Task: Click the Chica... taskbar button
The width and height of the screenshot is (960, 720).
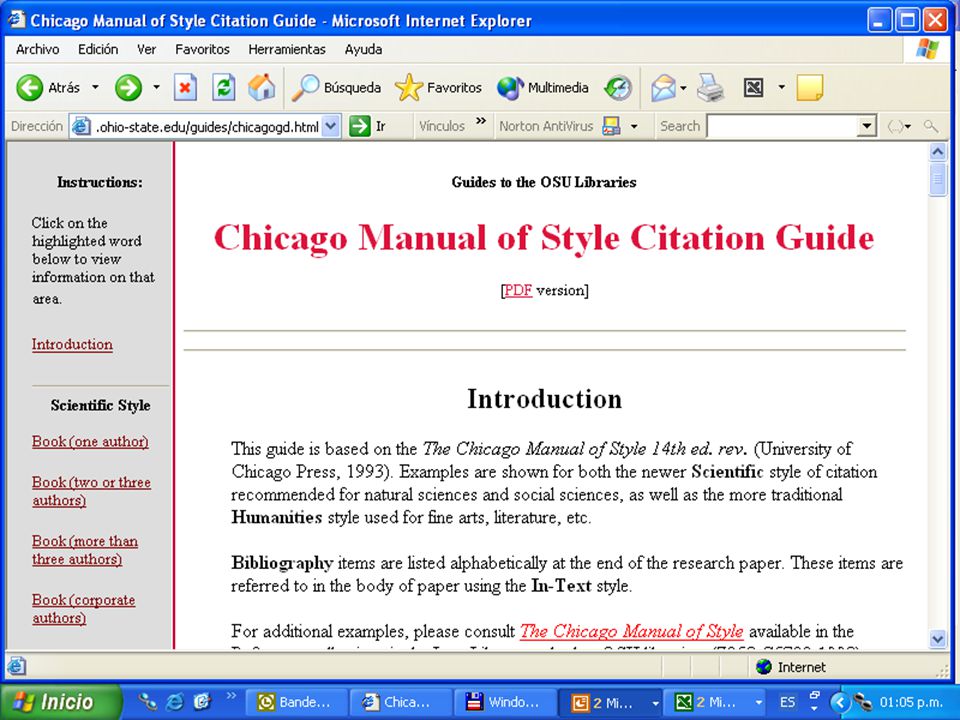Action: [x=400, y=702]
